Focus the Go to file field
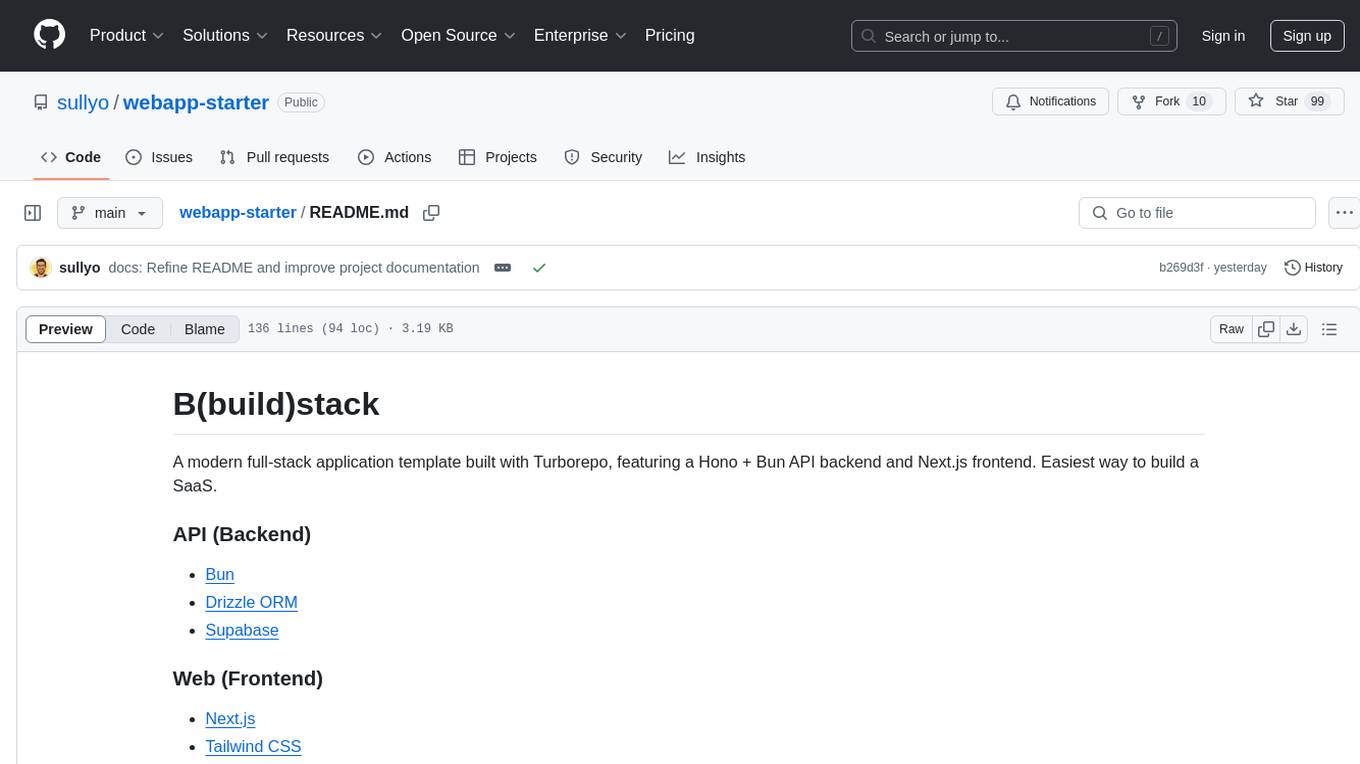1360x764 pixels. click(1197, 213)
